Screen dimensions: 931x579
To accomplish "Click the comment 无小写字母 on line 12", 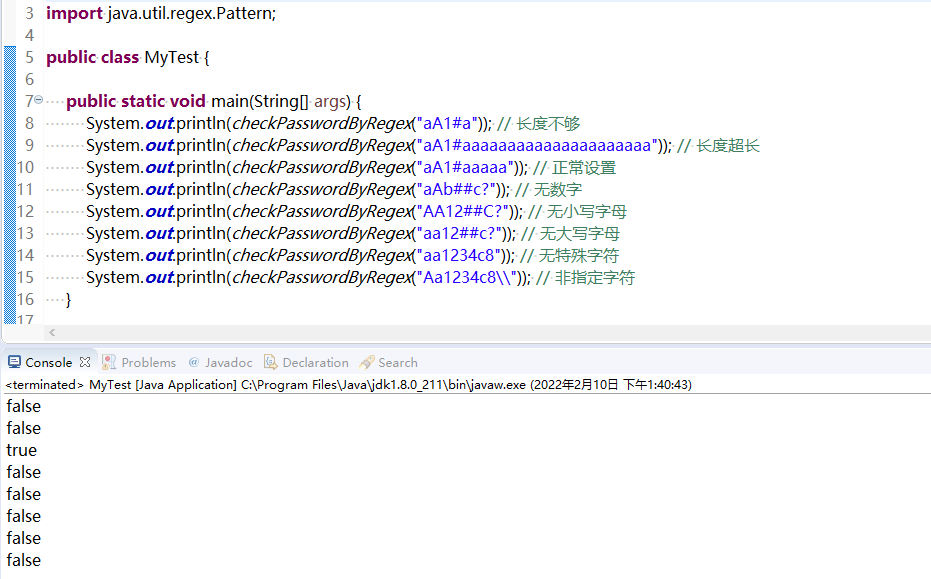I will pyautogui.click(x=587, y=211).
